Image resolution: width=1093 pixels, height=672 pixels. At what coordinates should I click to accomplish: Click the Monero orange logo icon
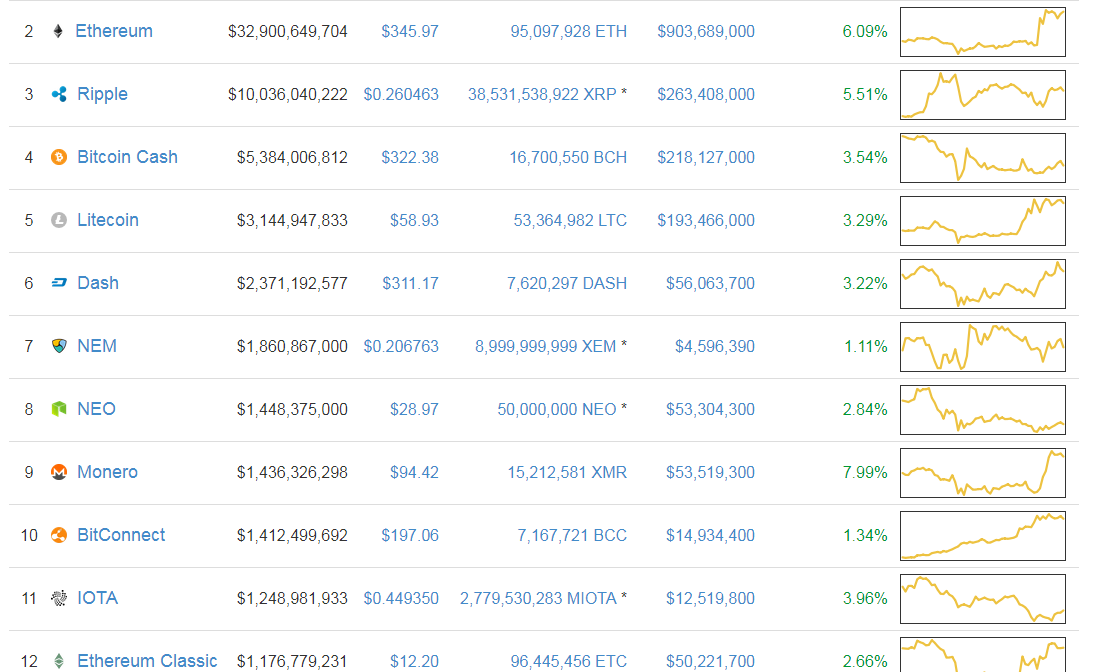59,472
